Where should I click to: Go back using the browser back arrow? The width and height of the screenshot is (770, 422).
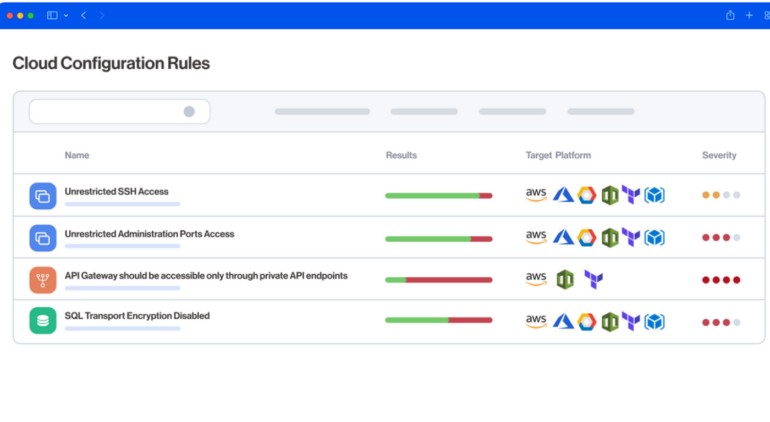coord(83,16)
